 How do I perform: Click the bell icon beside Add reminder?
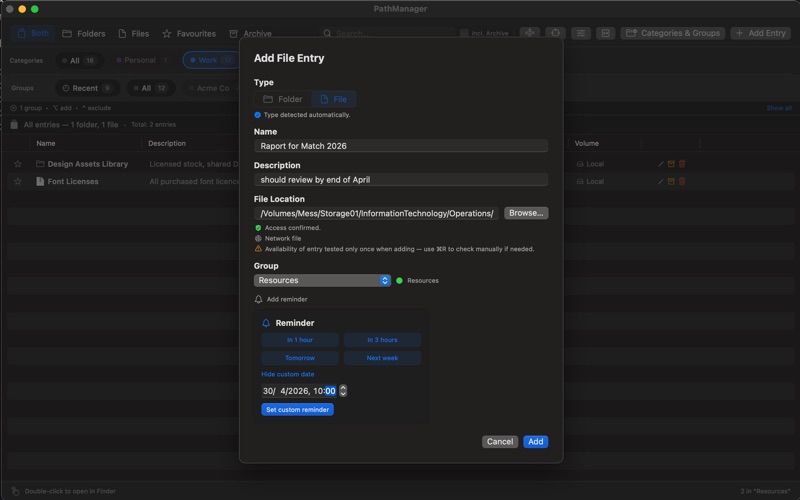pos(258,299)
